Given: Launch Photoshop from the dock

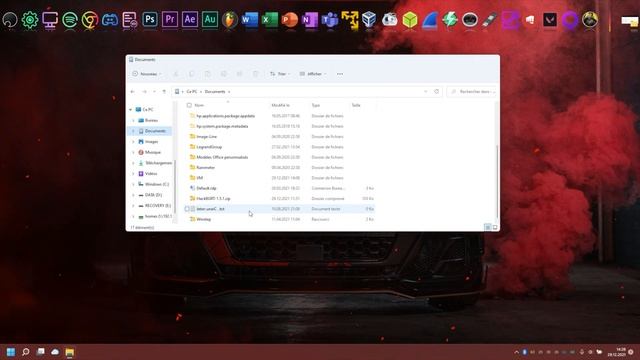Looking at the screenshot, I should tap(150, 20).
